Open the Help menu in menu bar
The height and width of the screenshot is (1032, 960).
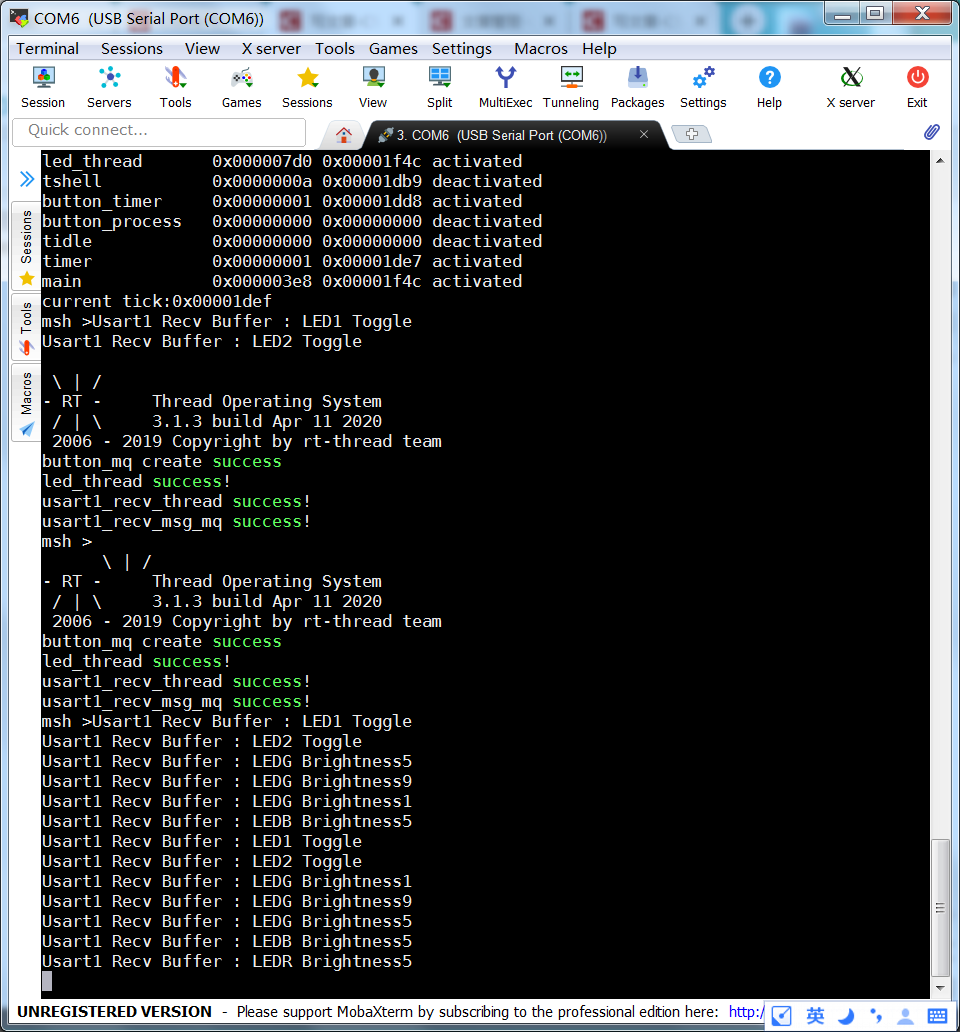[x=599, y=49]
